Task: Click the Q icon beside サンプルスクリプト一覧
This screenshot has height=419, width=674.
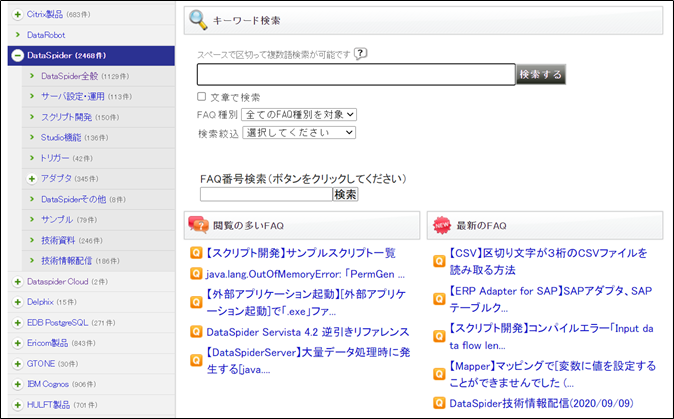Action: [x=197, y=253]
